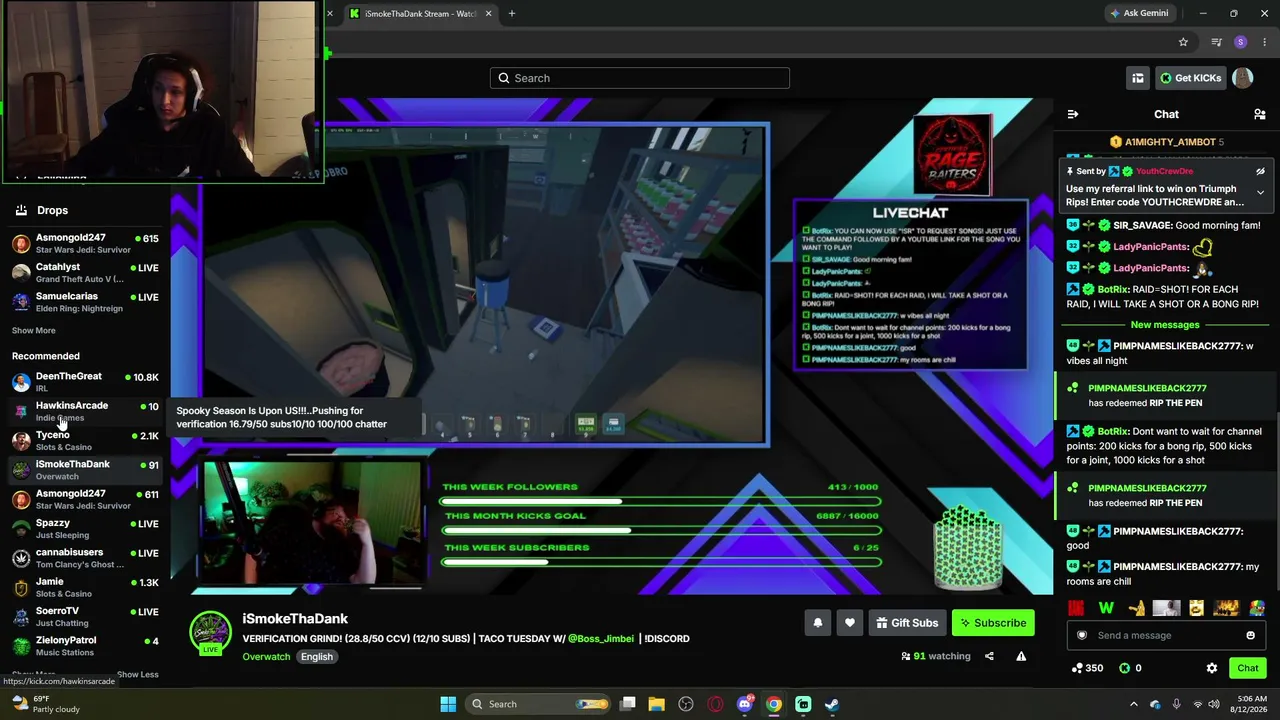Open the user profile avatar menu

coord(1243,78)
